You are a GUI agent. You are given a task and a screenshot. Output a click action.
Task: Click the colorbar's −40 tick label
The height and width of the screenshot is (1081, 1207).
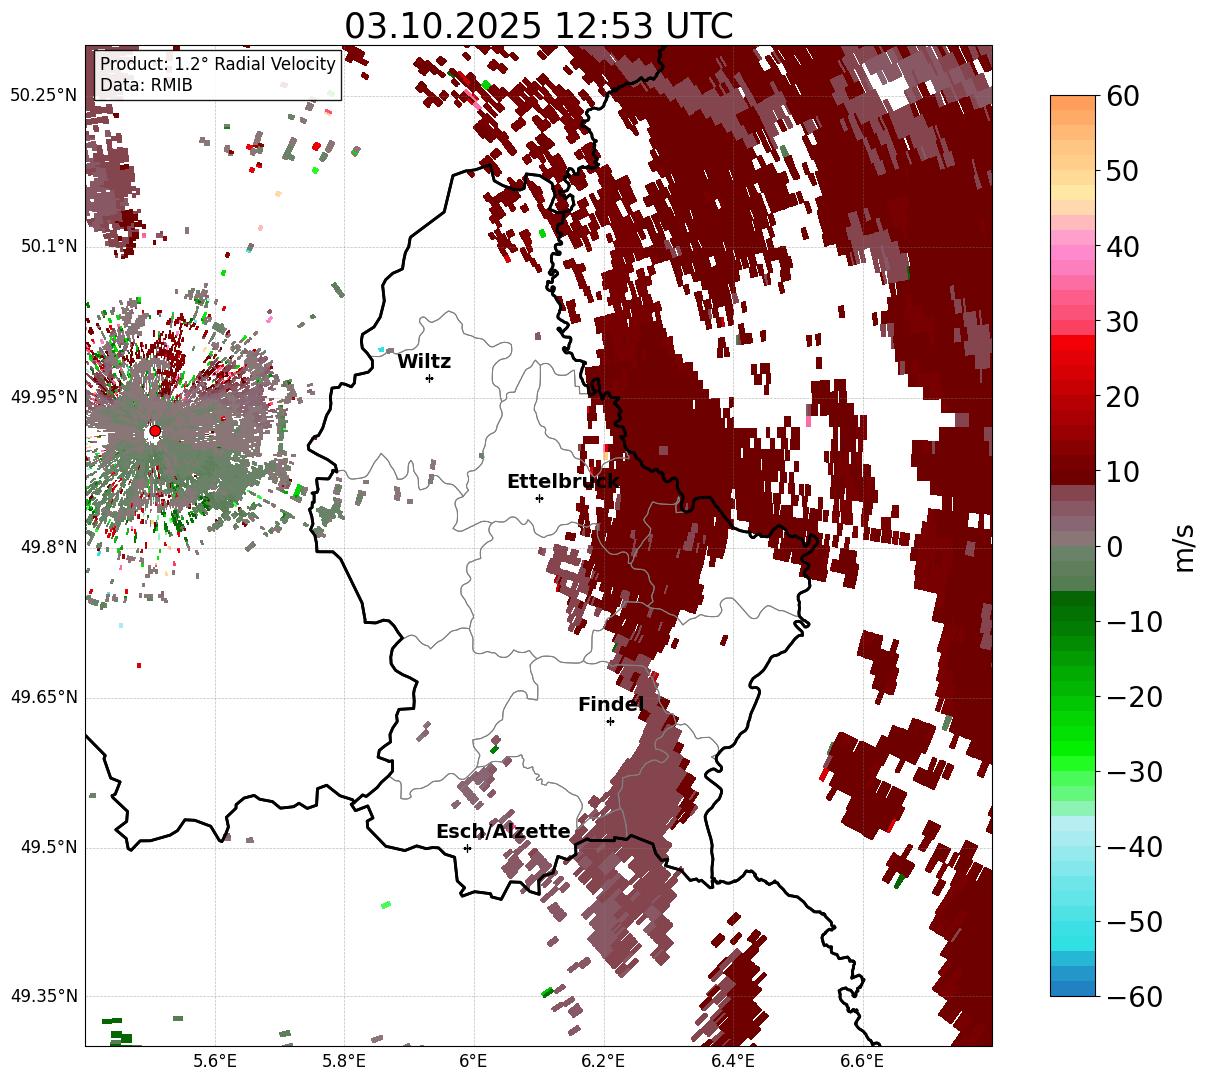pyautogui.click(x=1133, y=846)
